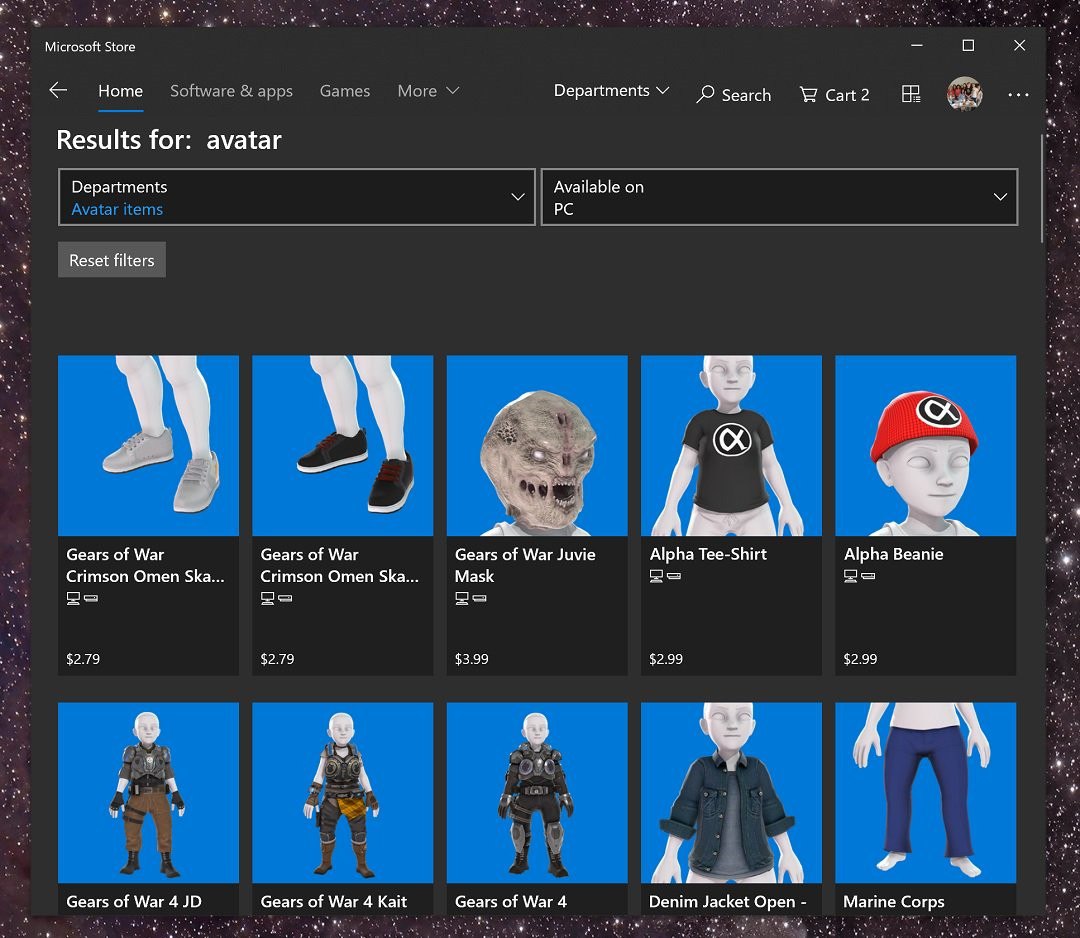Click the $2.99 price under Alpha Beanie
The width and height of the screenshot is (1080, 938).
coord(860,659)
